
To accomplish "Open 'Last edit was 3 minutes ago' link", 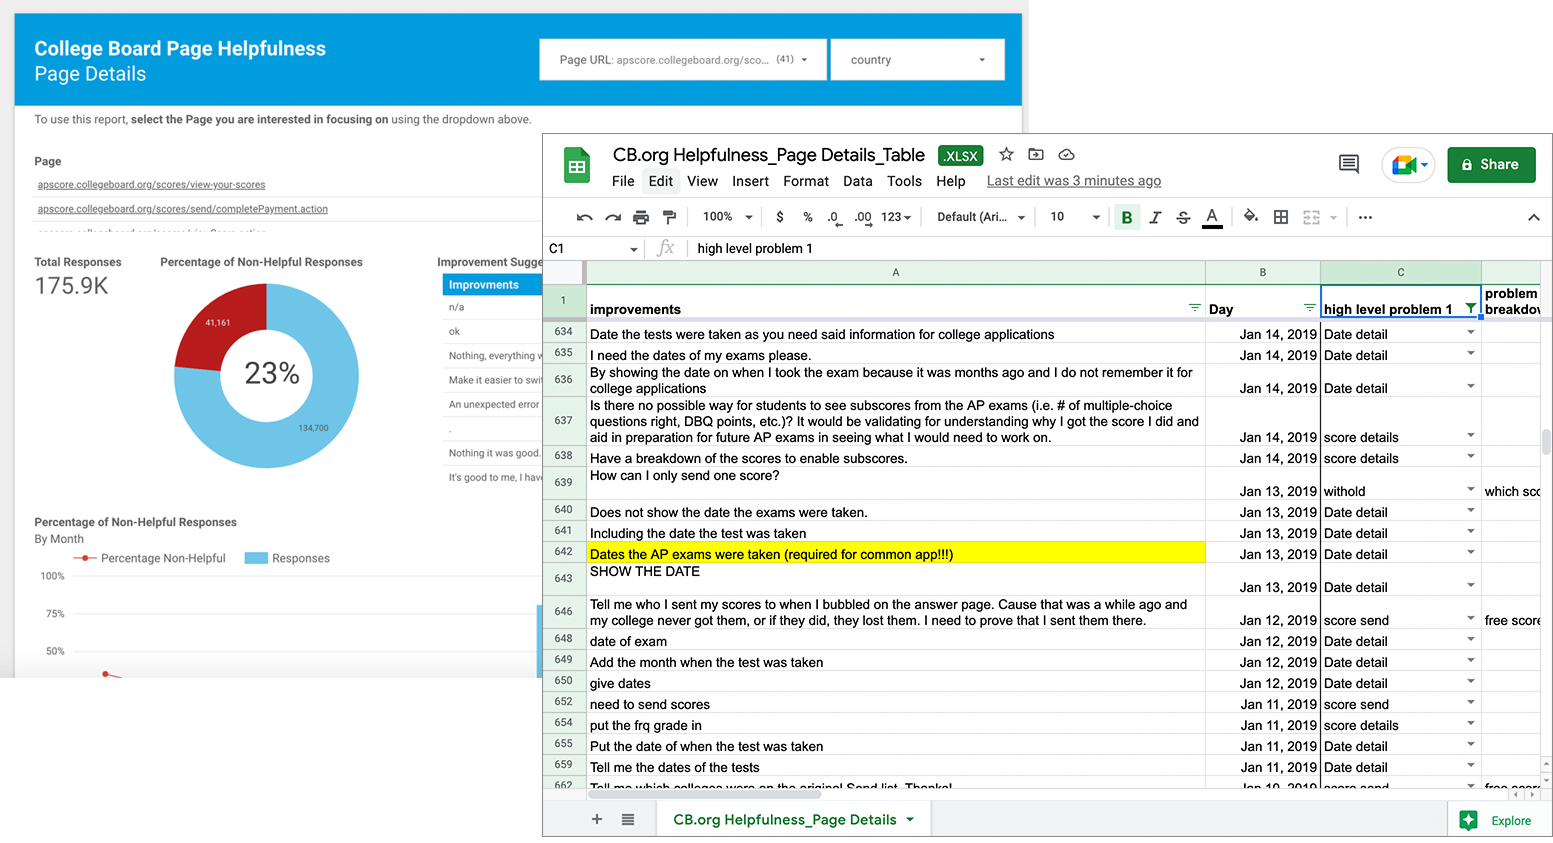I will pos(1074,181).
